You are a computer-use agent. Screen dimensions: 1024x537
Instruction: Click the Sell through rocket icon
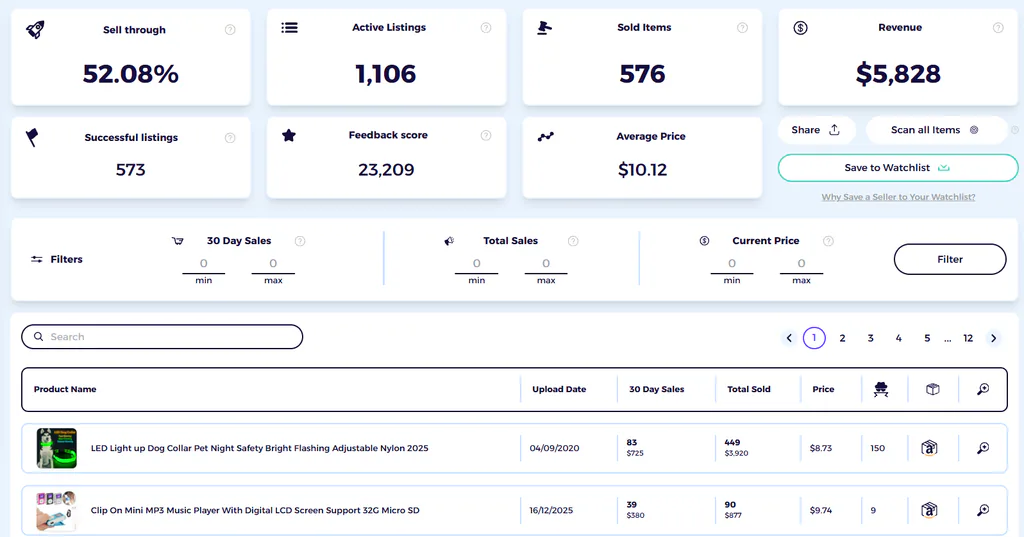35,29
